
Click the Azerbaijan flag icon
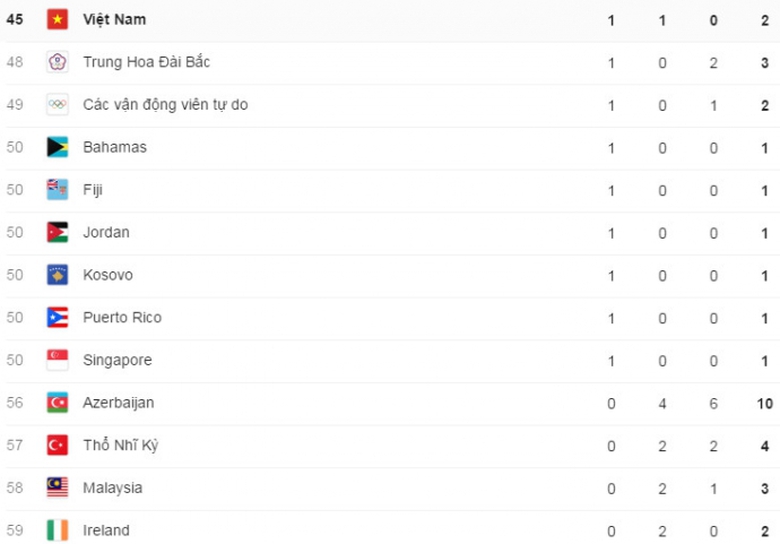[x=57, y=403]
